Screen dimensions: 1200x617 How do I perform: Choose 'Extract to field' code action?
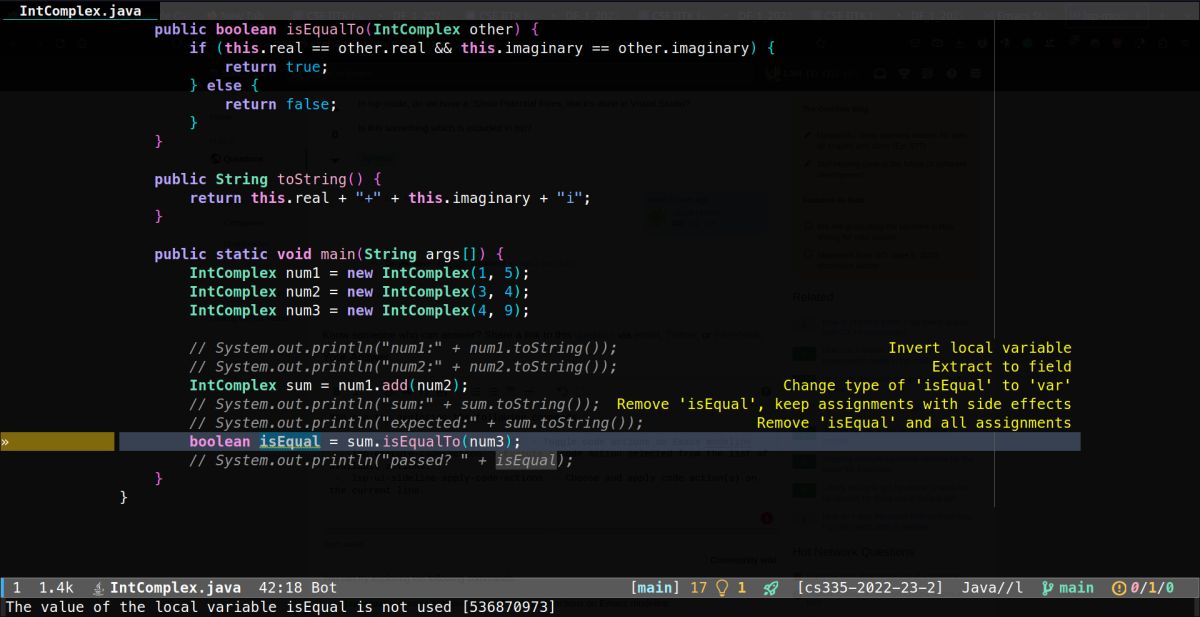click(x=1001, y=367)
